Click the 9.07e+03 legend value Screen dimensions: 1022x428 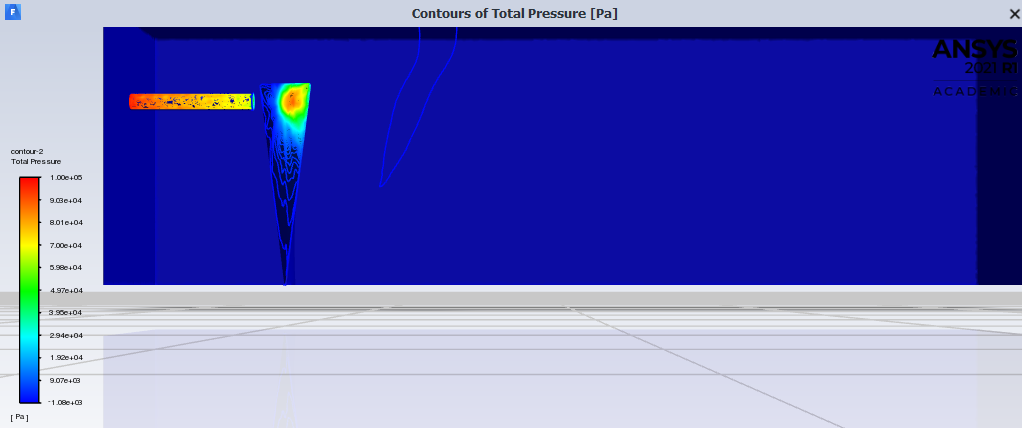pos(66,380)
